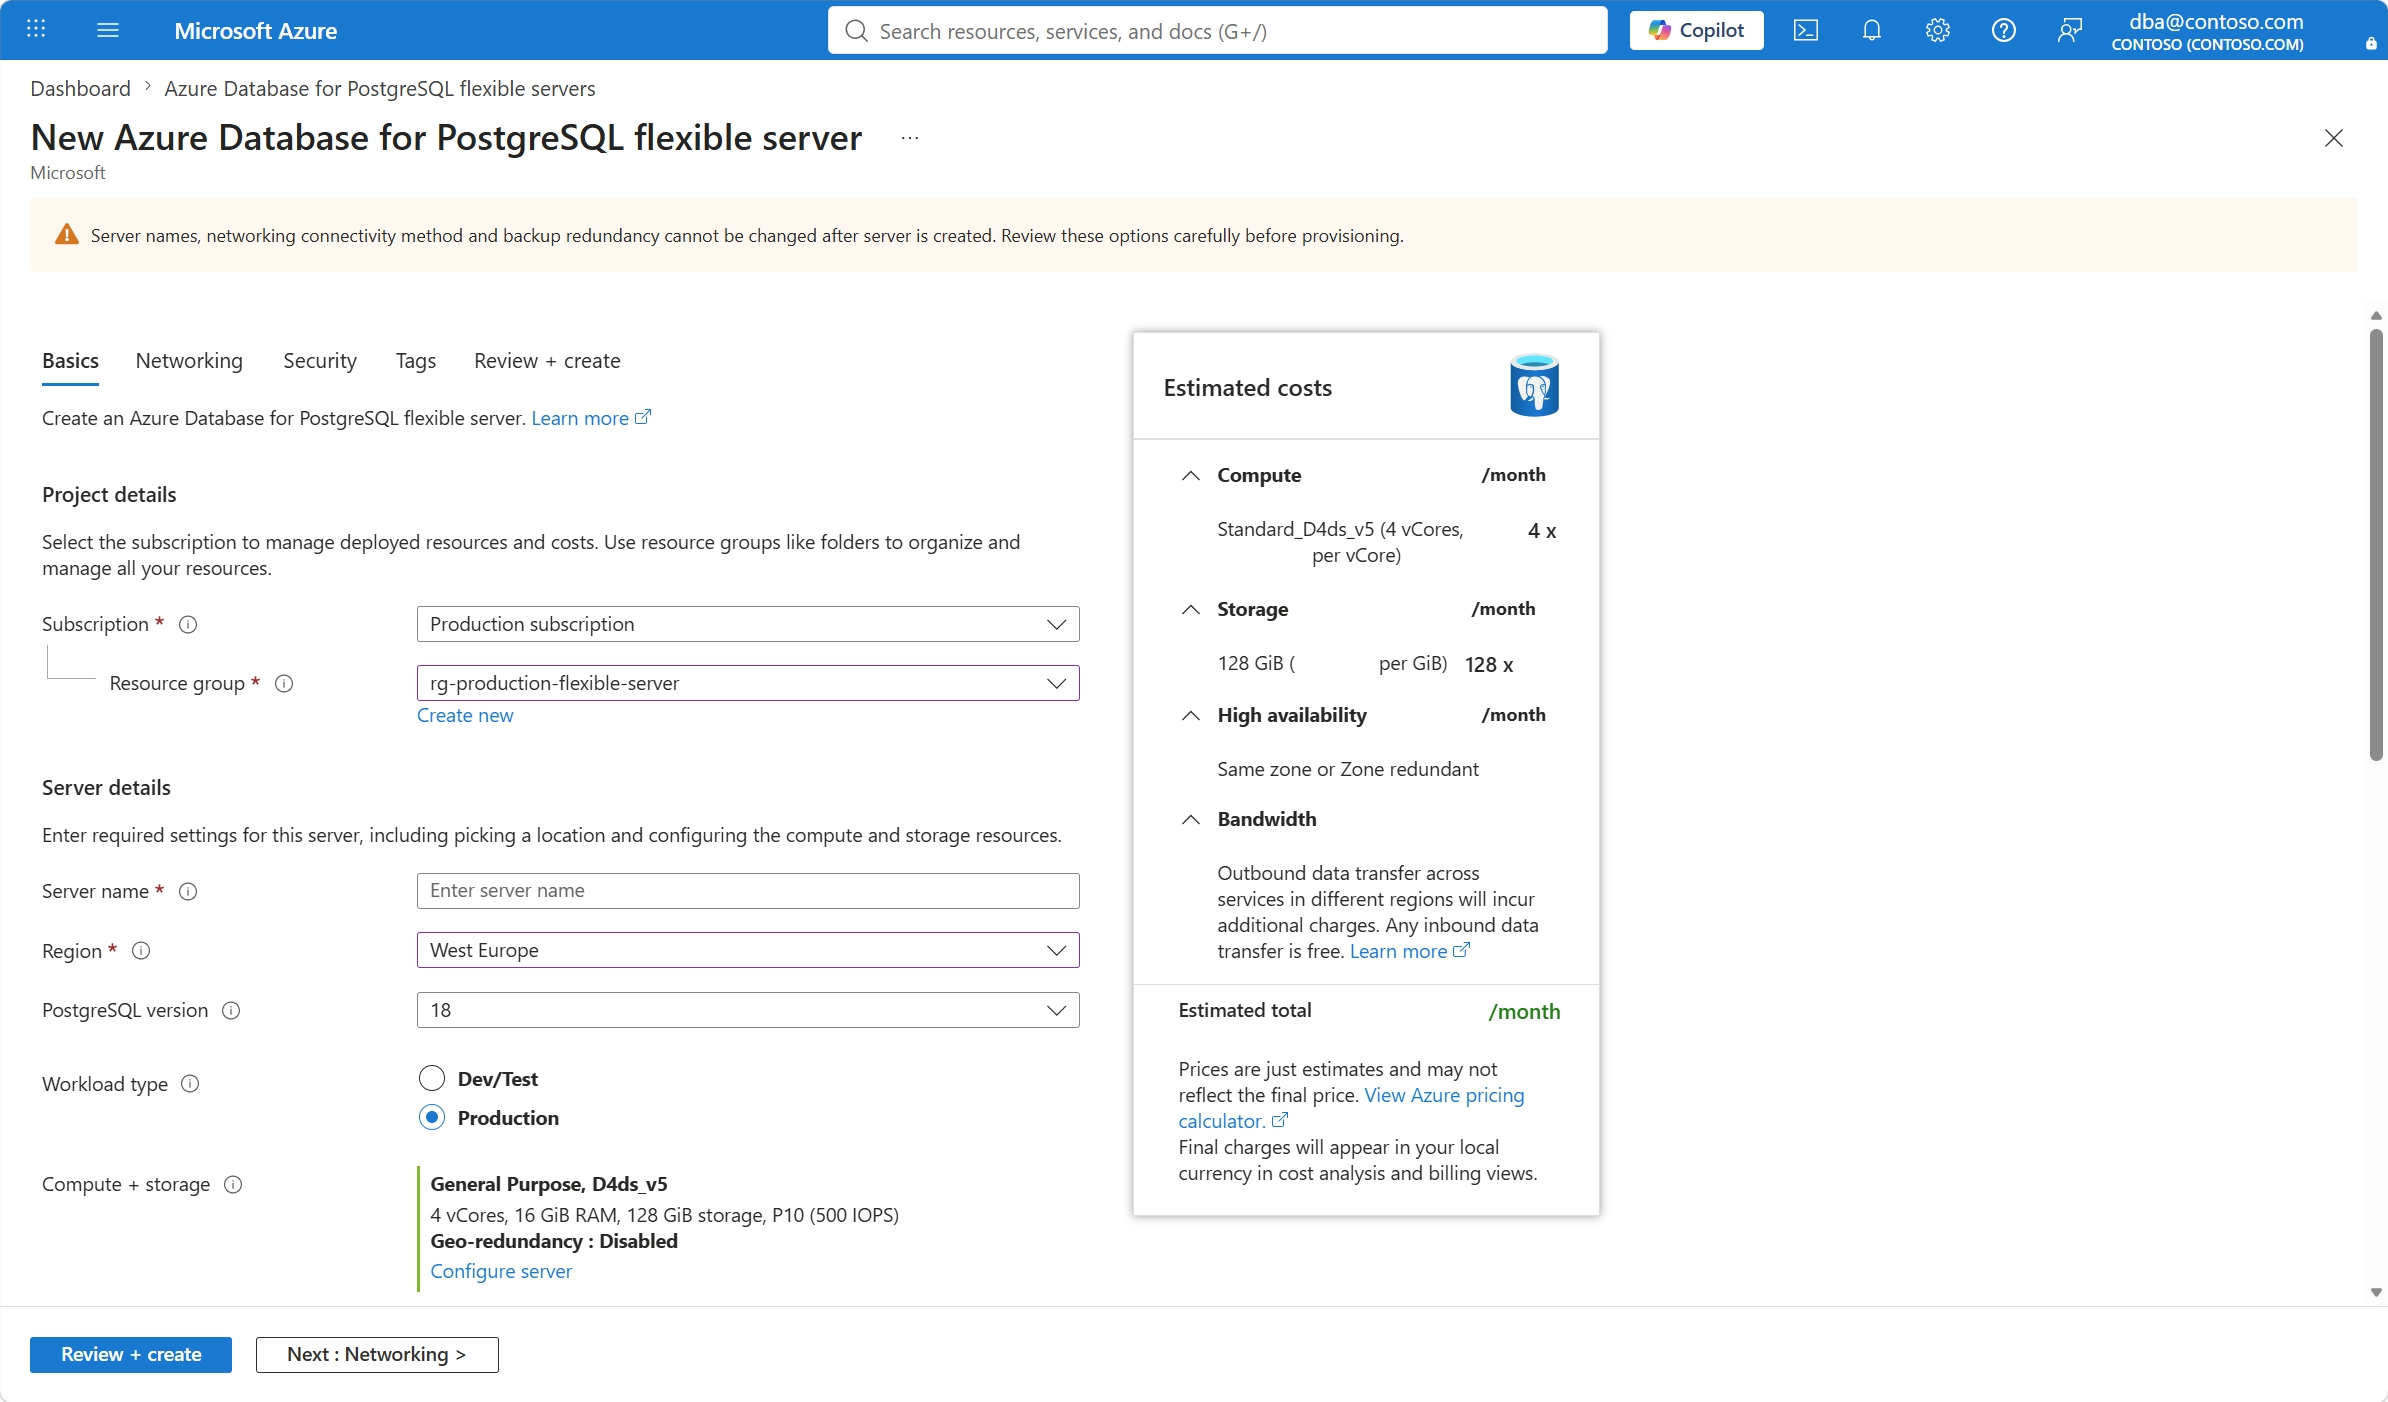Screen dimensions: 2388x1402
Task: Open the help question mark icon
Action: 2004,30
